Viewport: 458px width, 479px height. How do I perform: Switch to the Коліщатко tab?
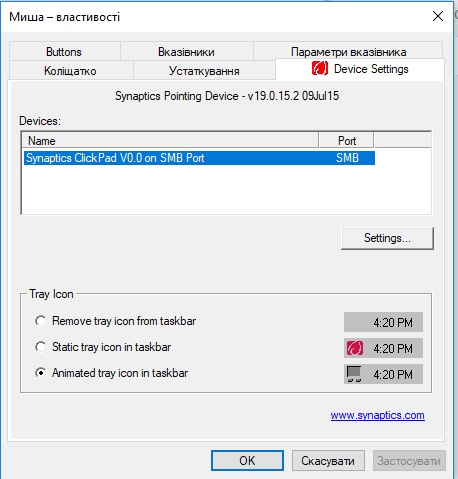70,70
